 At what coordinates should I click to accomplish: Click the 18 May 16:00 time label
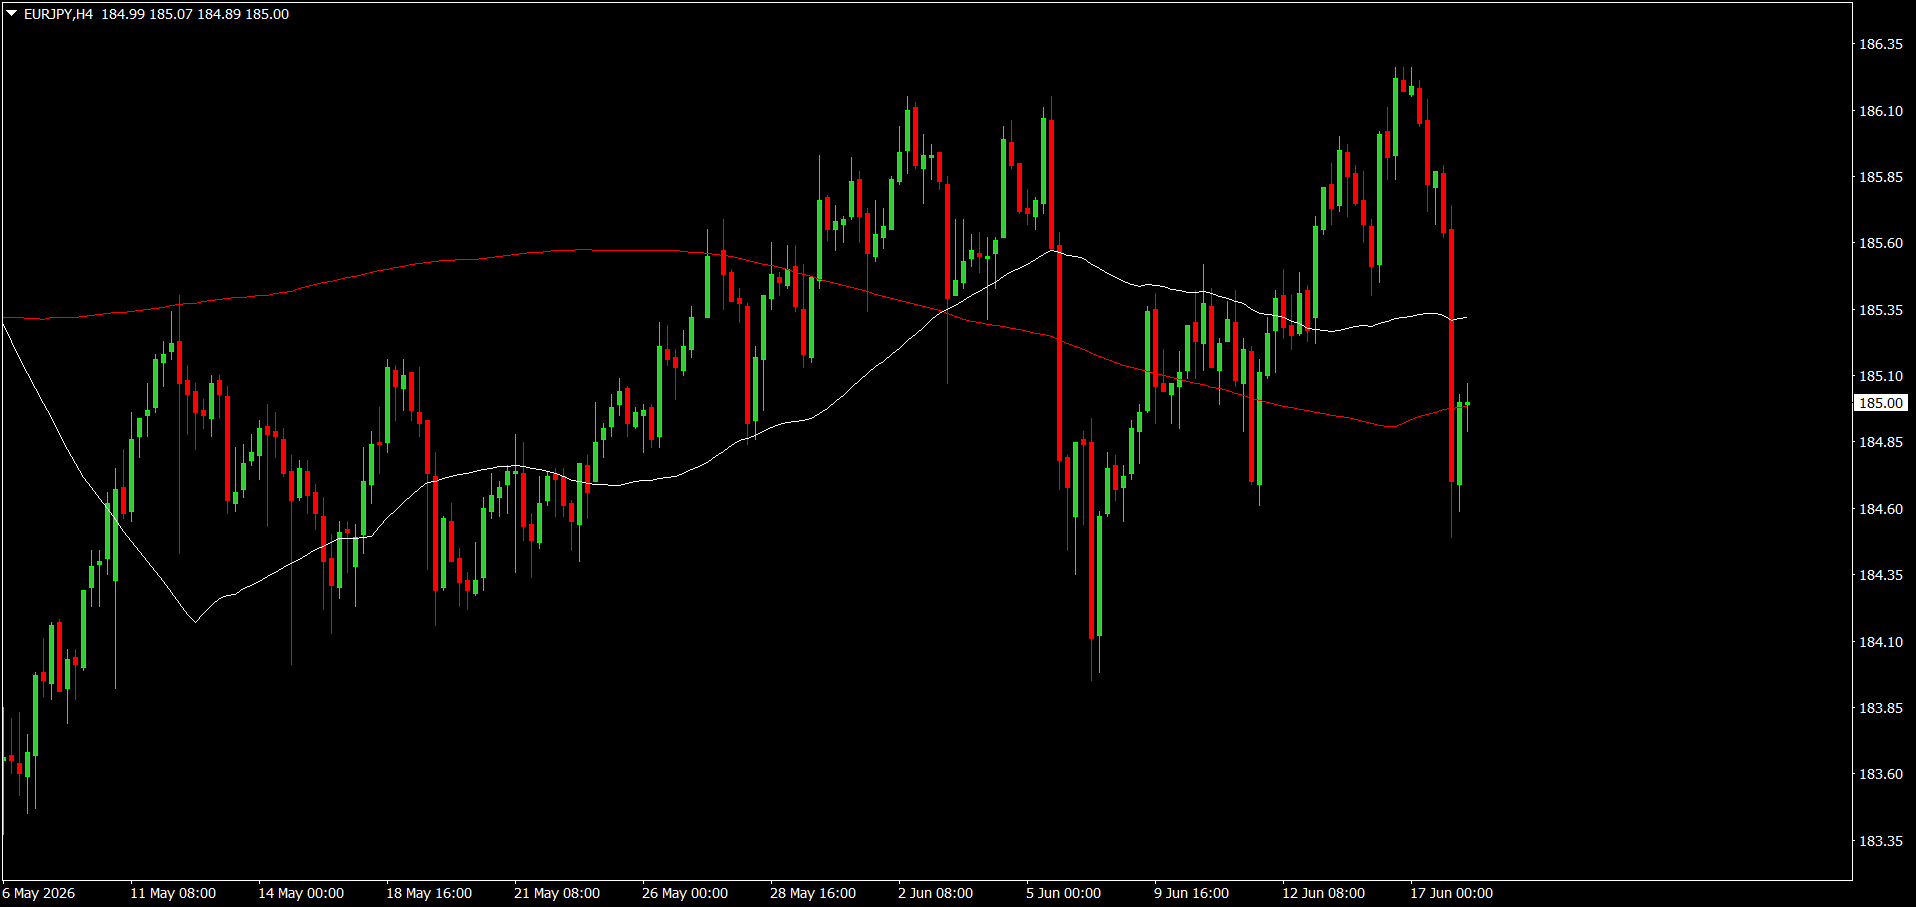[429, 893]
